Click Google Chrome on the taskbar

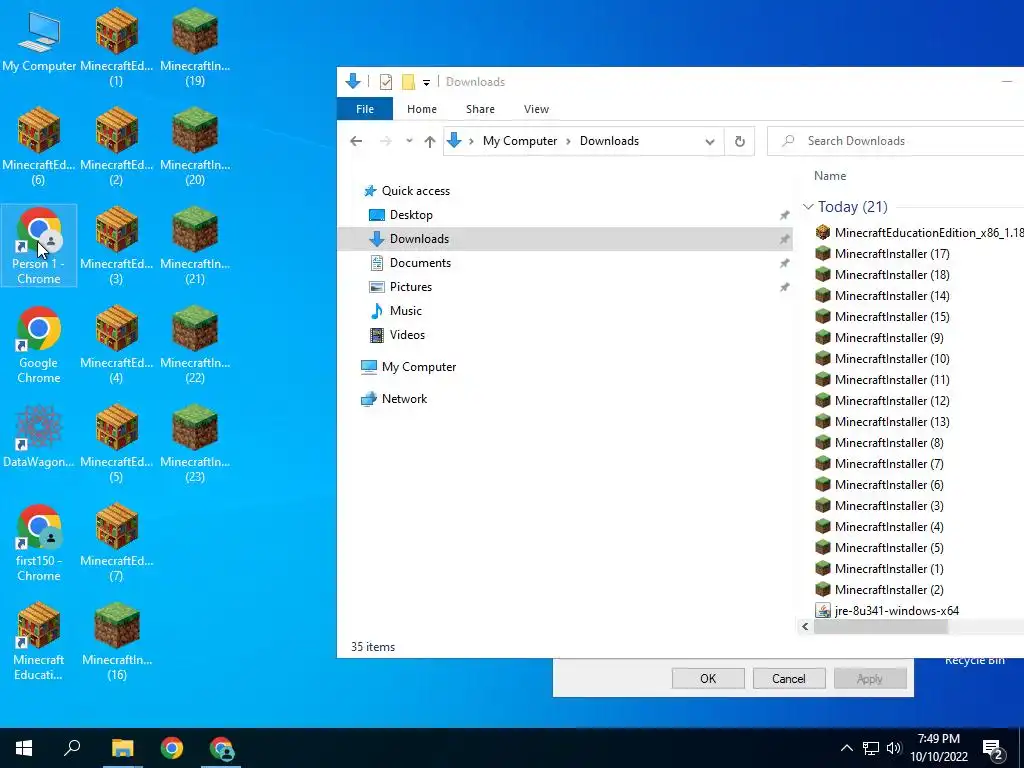coord(172,748)
